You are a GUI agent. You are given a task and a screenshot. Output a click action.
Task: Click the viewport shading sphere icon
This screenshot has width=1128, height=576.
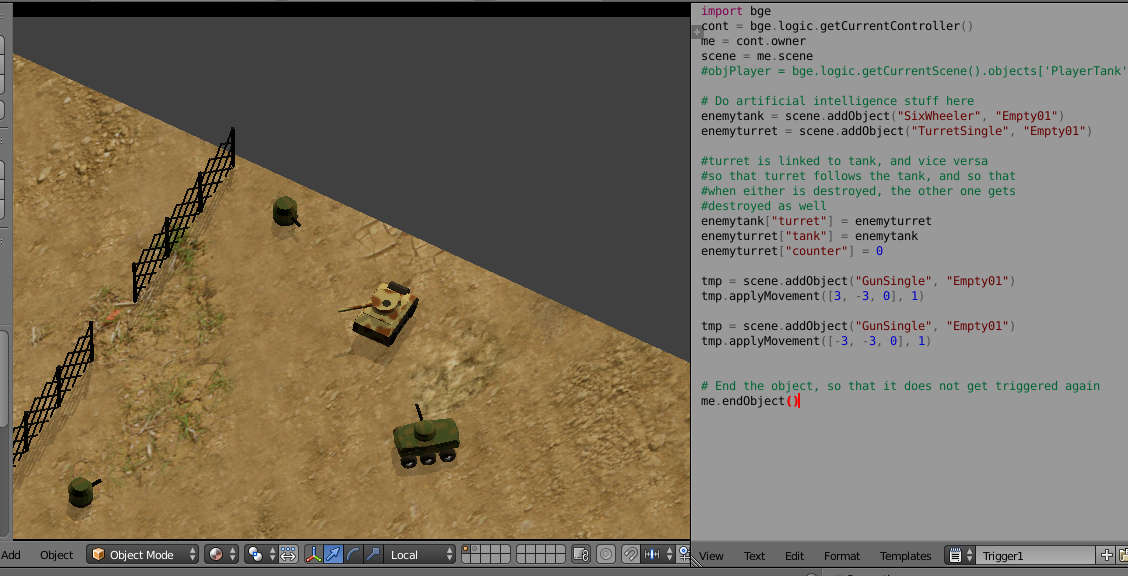click(x=217, y=554)
